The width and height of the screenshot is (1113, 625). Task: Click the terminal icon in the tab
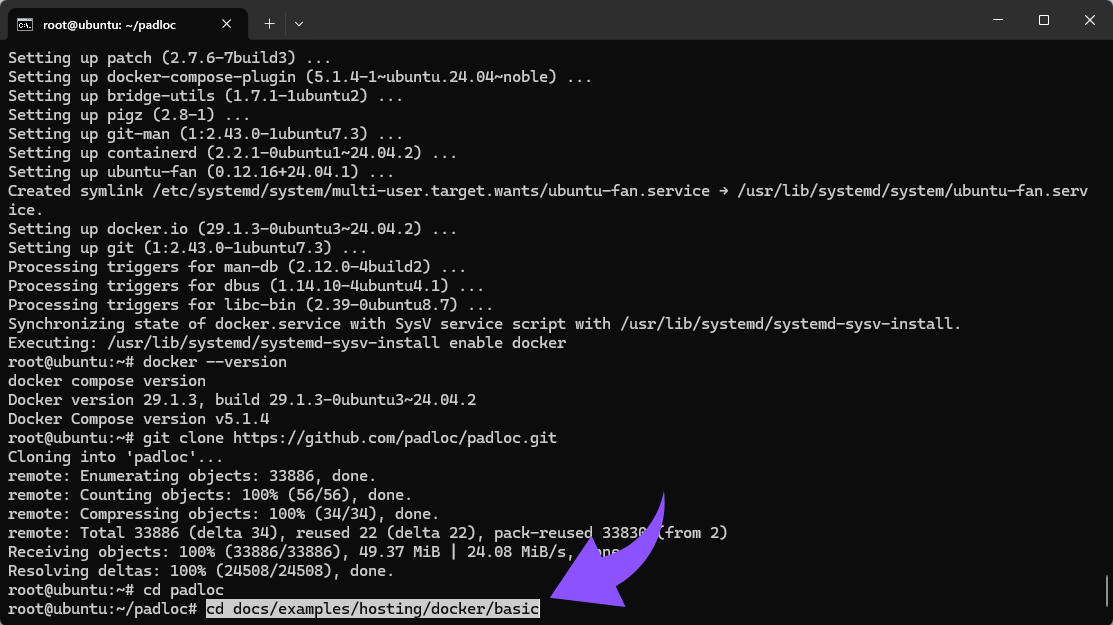click(x=25, y=25)
